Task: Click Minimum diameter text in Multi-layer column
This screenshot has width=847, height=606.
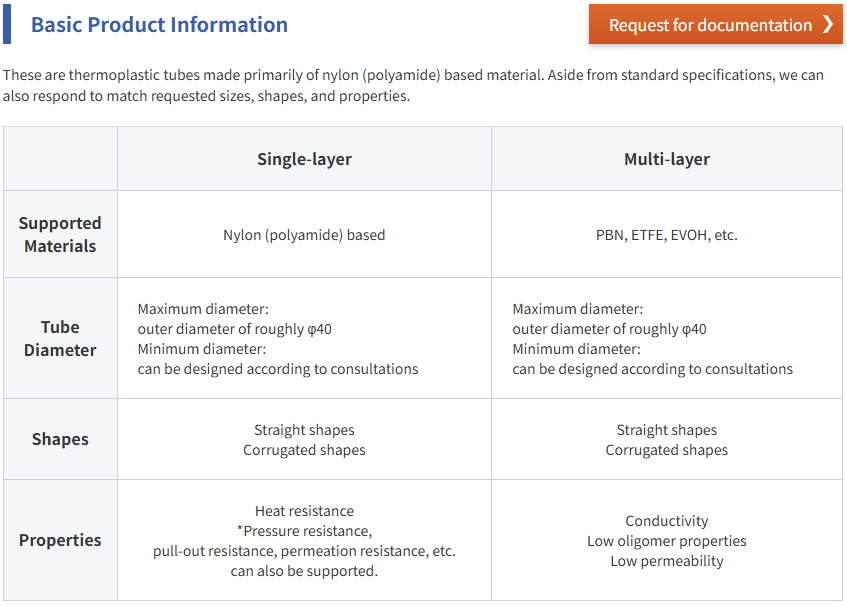Action: click(577, 349)
